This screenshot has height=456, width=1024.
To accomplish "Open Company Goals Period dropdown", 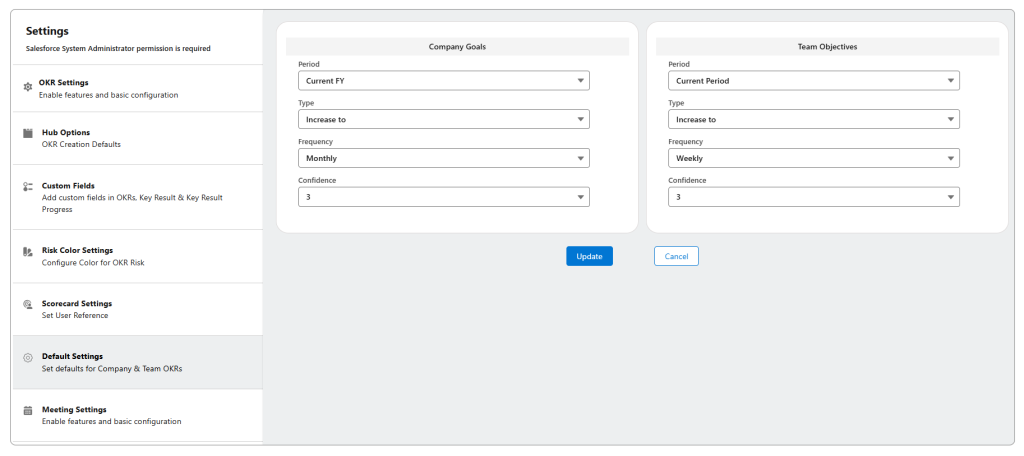I will (x=443, y=81).
